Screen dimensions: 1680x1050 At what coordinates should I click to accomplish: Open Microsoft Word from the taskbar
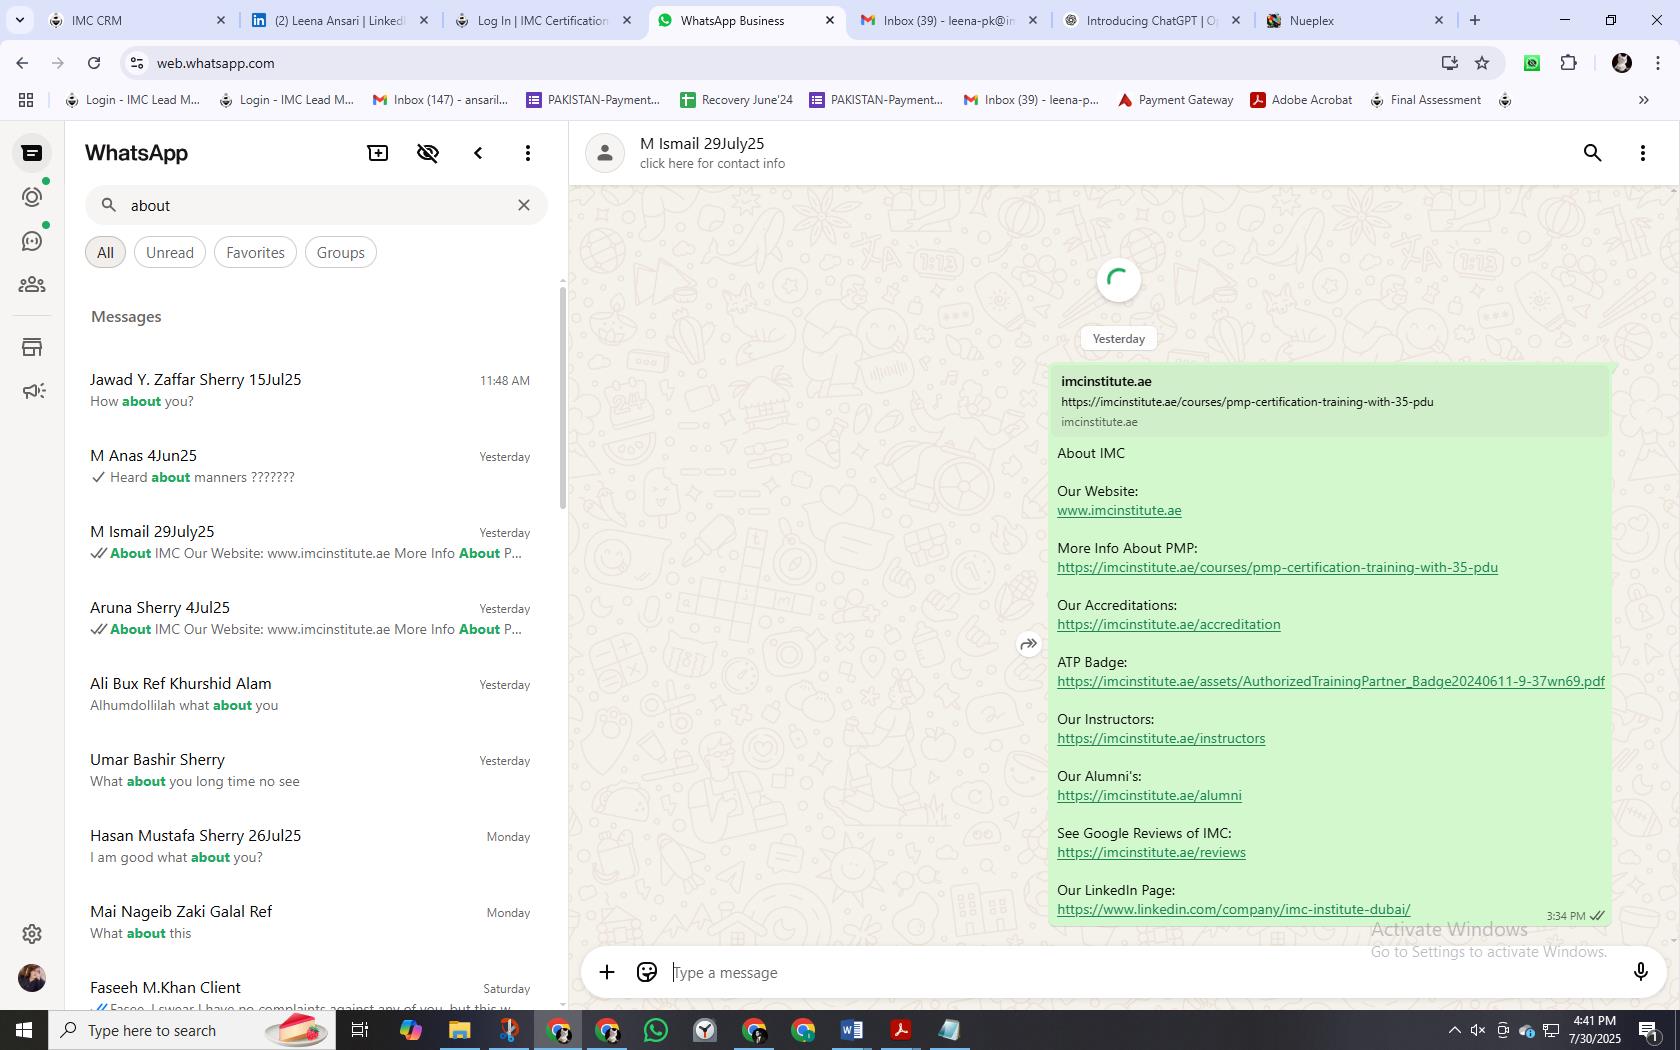(x=852, y=1030)
